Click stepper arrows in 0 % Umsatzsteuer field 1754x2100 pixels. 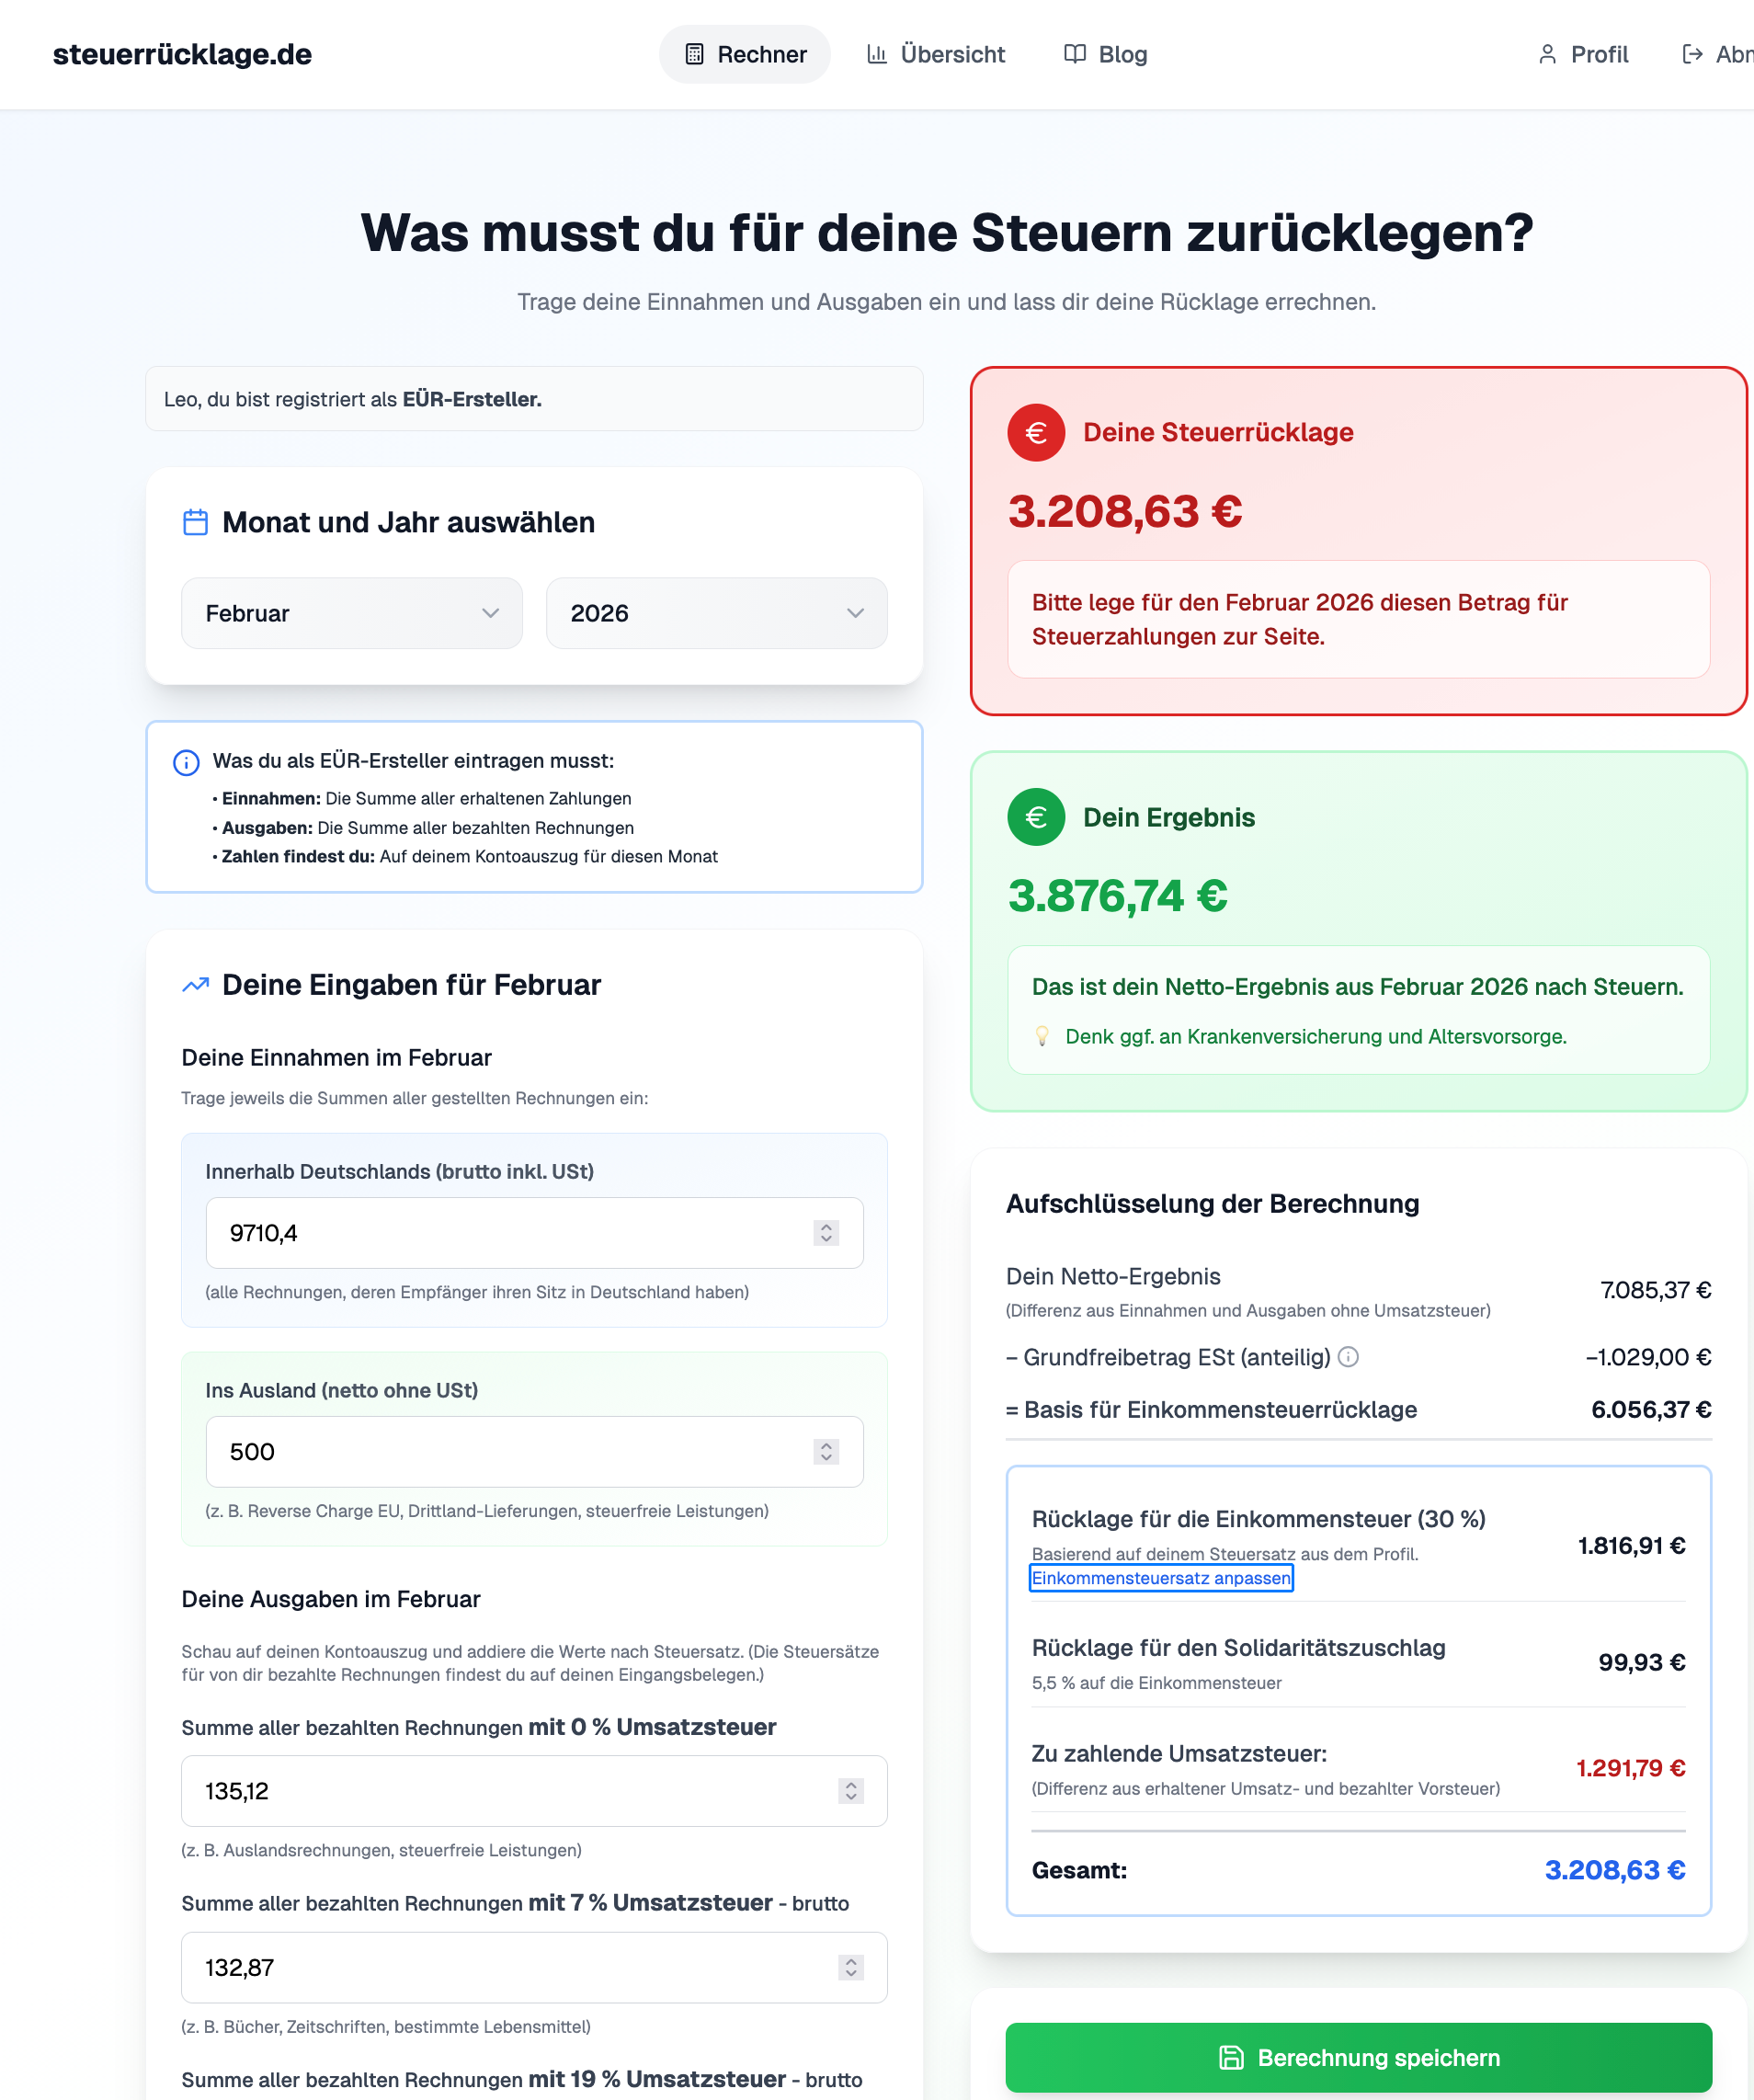coord(851,1791)
